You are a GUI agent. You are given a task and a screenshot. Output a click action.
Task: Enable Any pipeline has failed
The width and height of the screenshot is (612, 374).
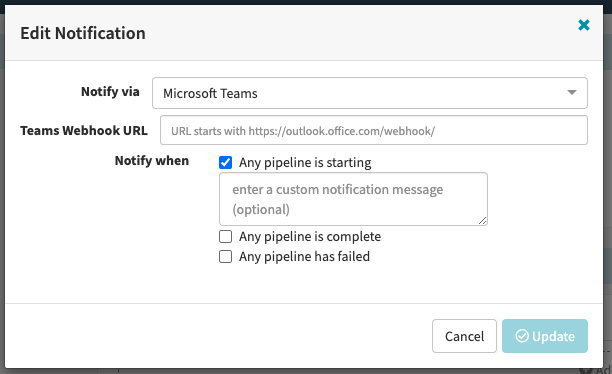226,256
